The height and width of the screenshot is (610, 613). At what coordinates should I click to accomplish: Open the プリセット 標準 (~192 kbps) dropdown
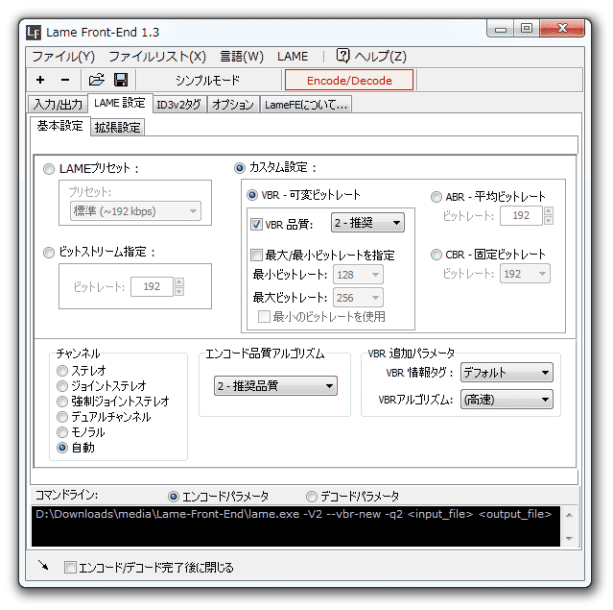[136, 211]
